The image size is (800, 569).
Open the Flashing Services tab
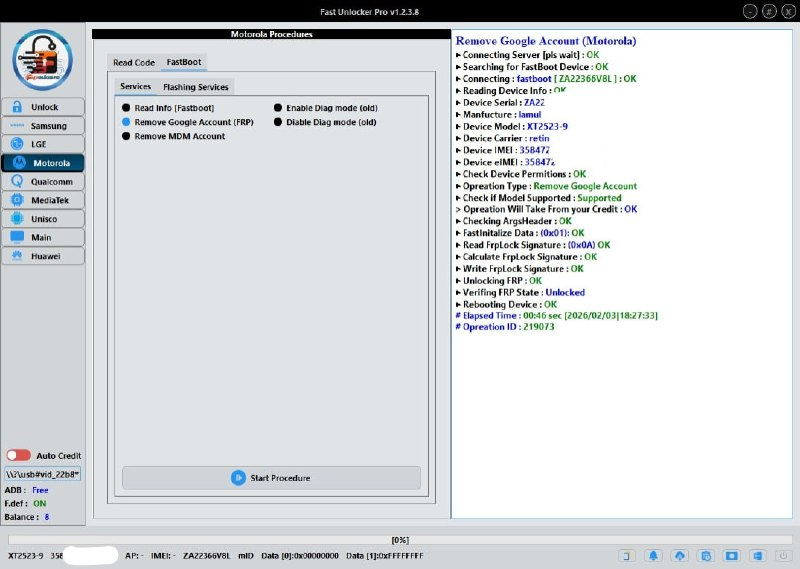(196, 87)
